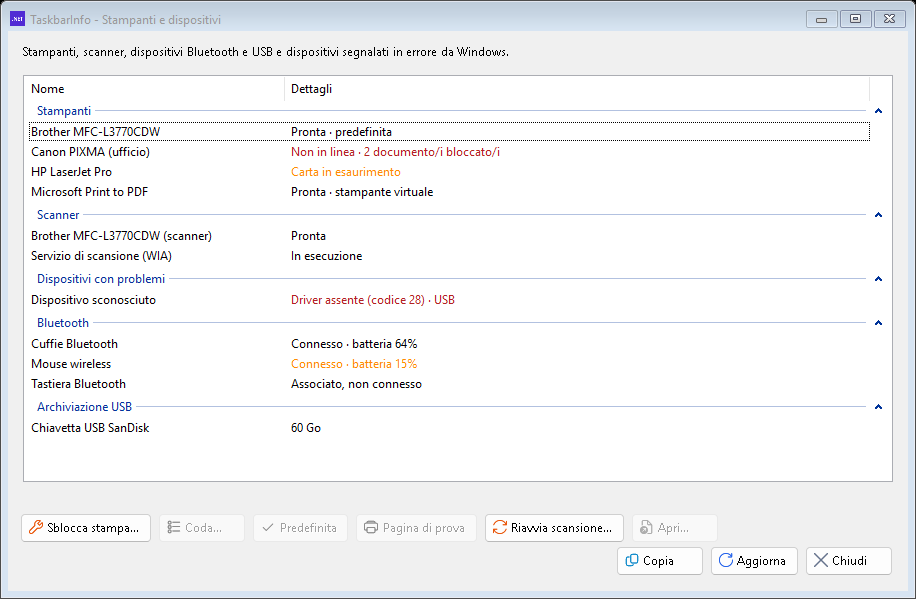Collapse the Bluetooth group chevron
Image resolution: width=916 pixels, height=599 pixels.
click(878, 323)
